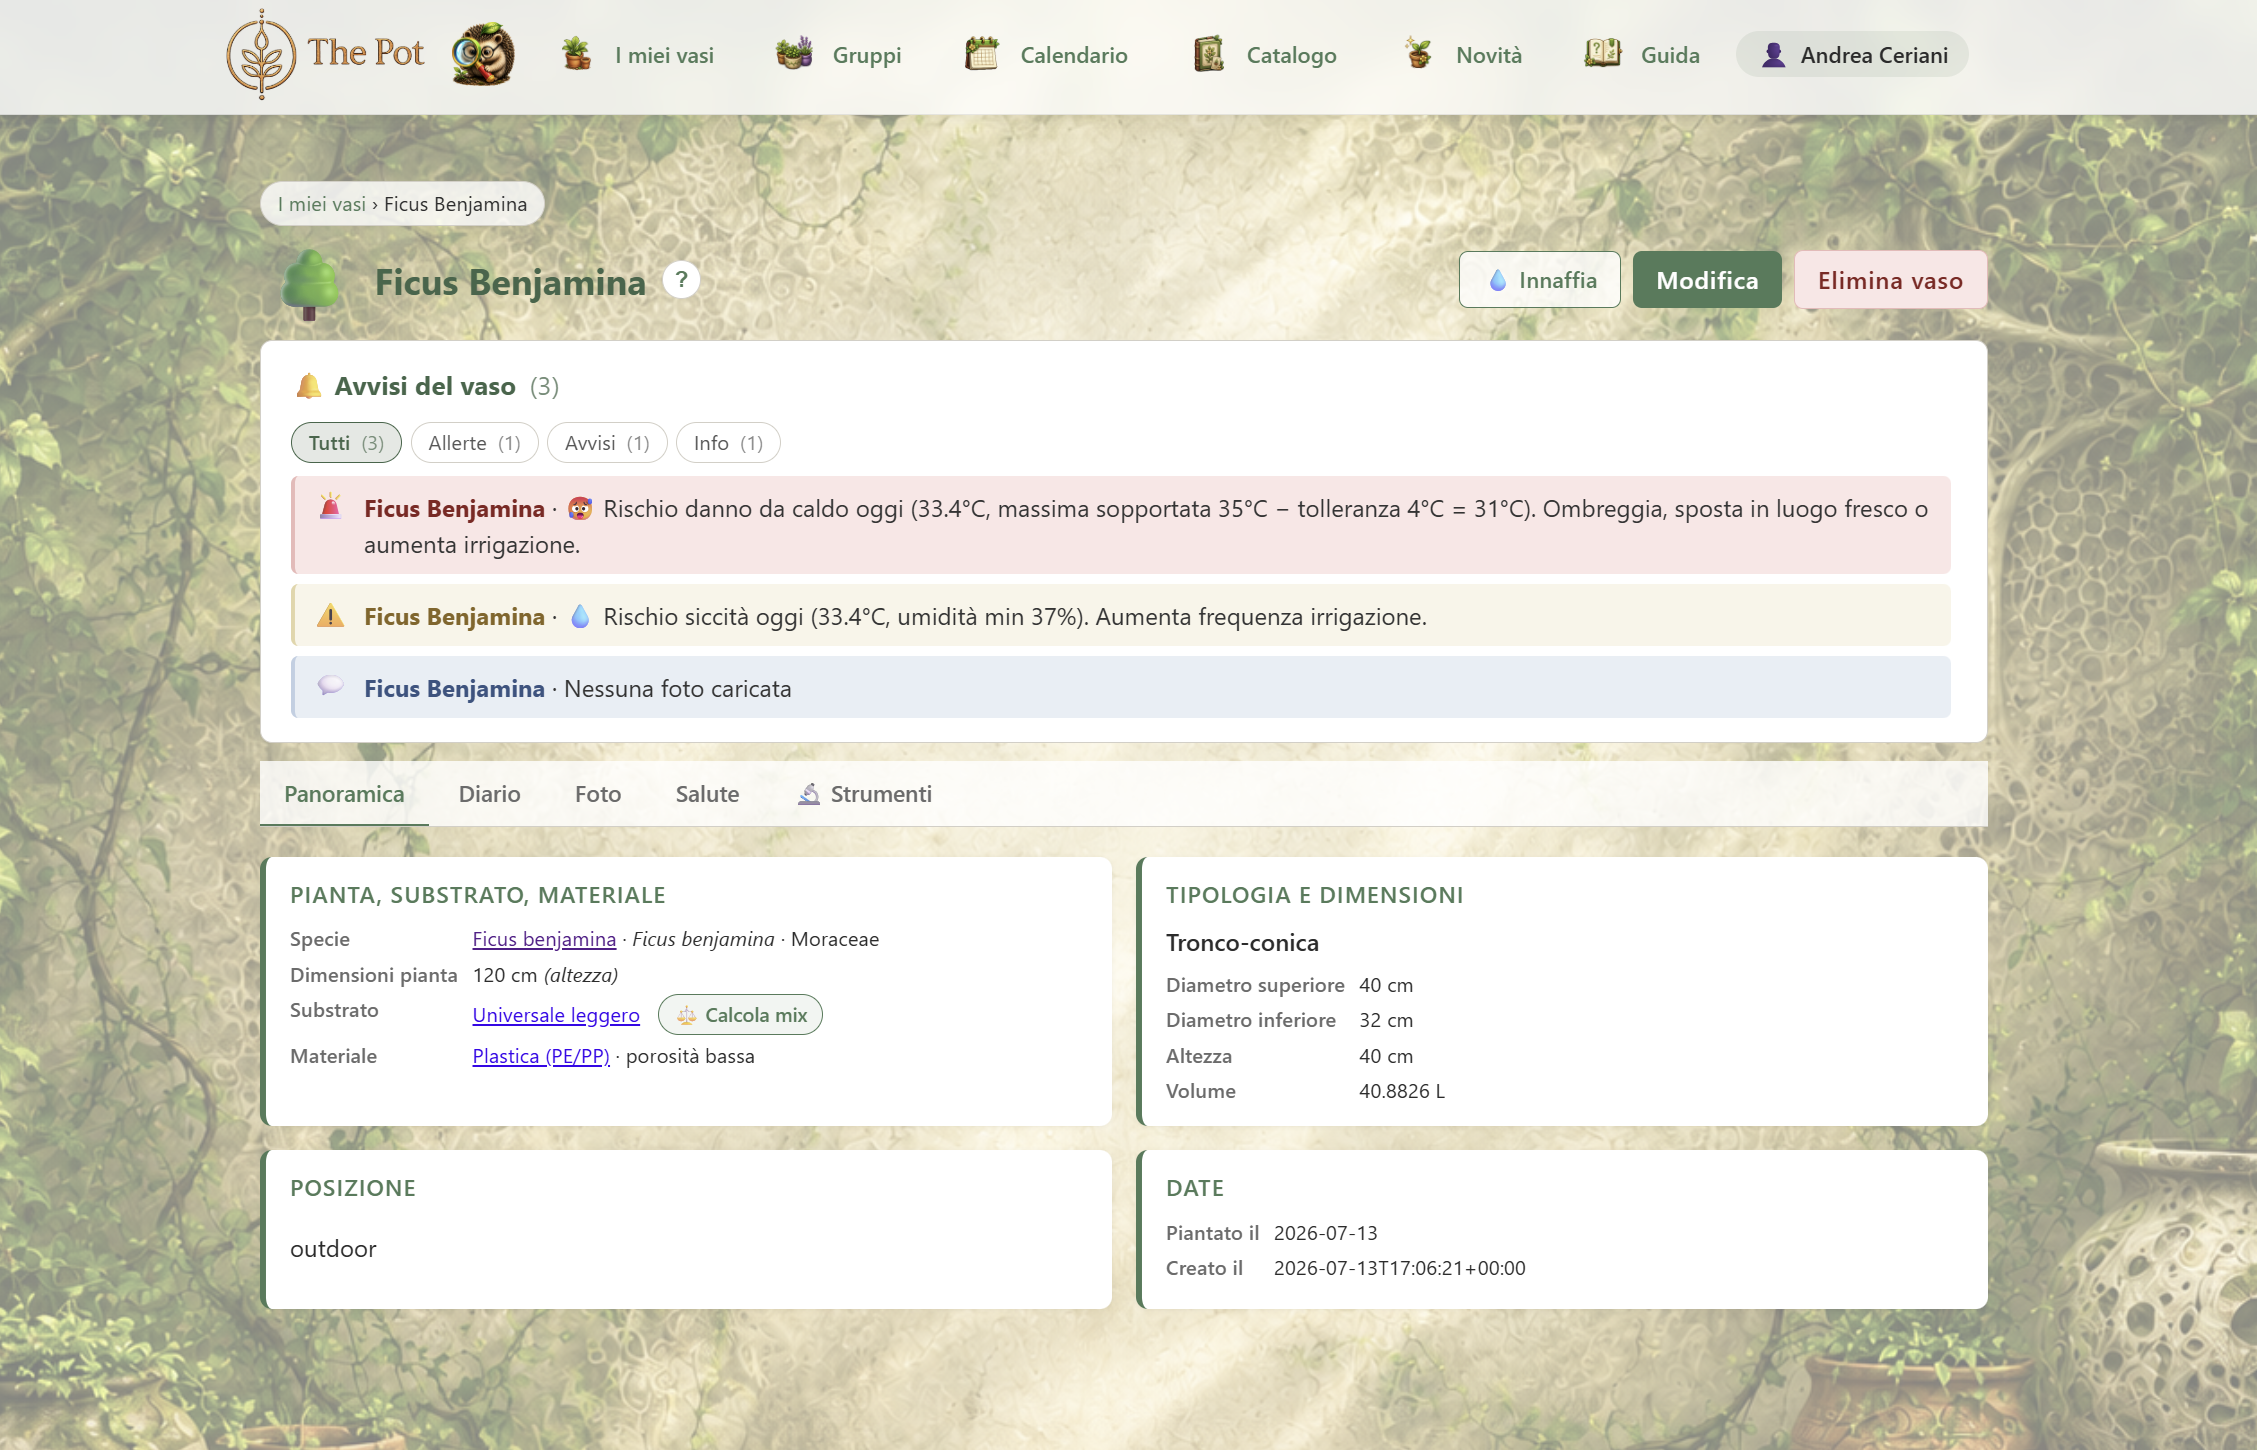
Task: Go to I miei vasi breadcrumb
Action: pyautogui.click(x=322, y=204)
